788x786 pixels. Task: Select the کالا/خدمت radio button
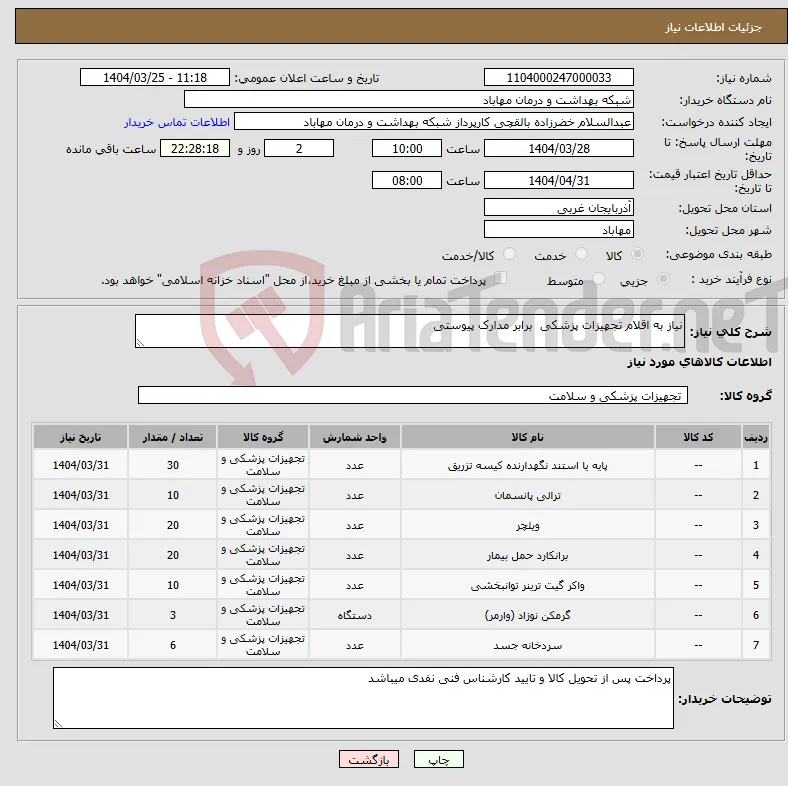[509, 254]
